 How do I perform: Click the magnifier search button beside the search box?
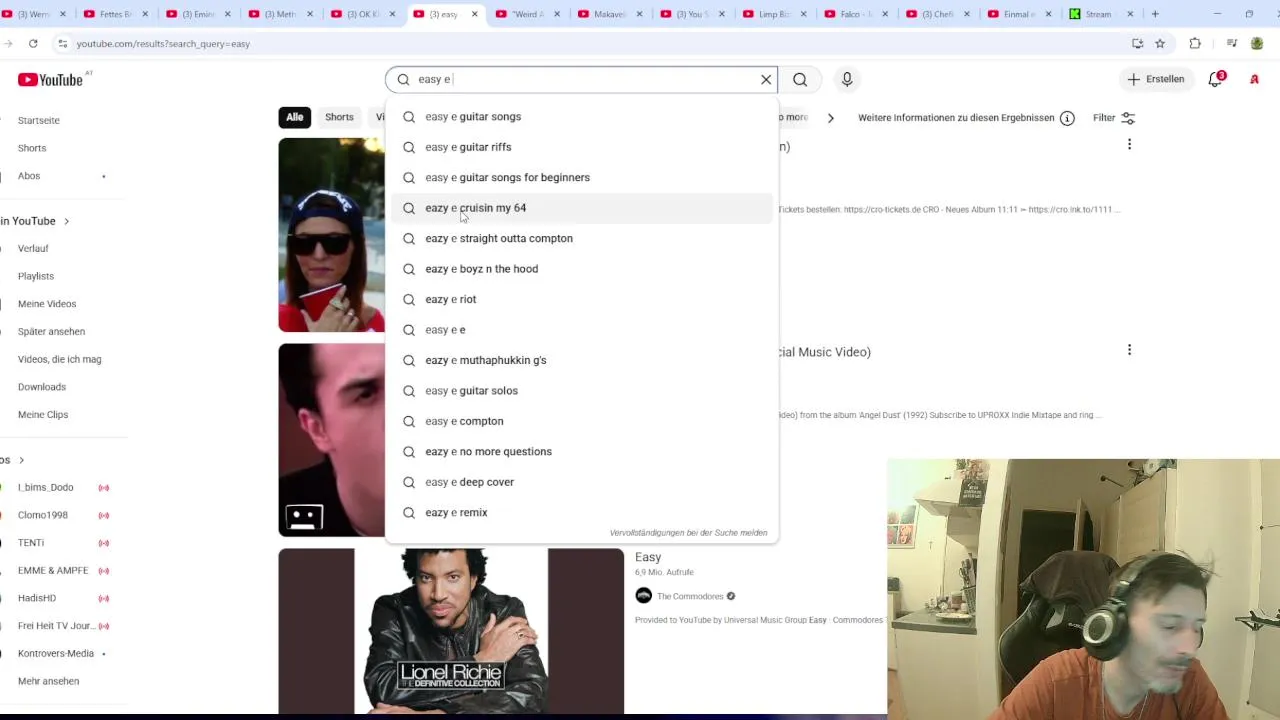800,79
